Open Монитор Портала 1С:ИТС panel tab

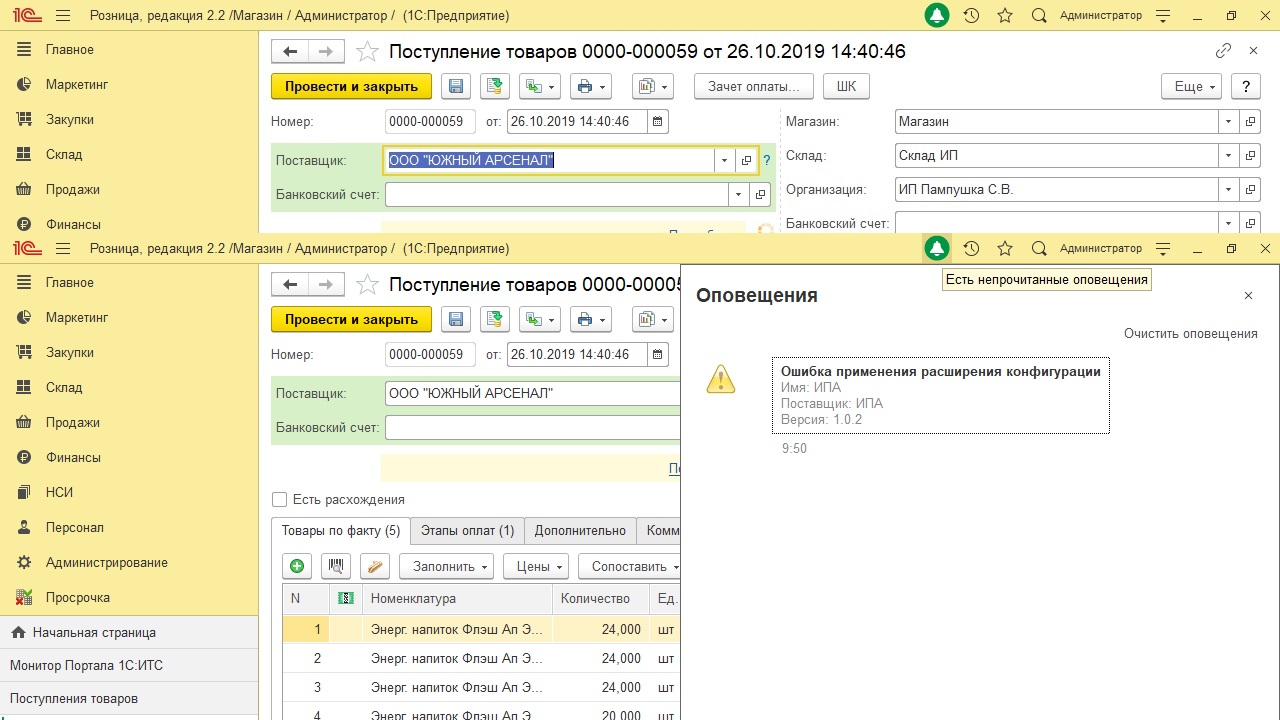[x=129, y=665]
